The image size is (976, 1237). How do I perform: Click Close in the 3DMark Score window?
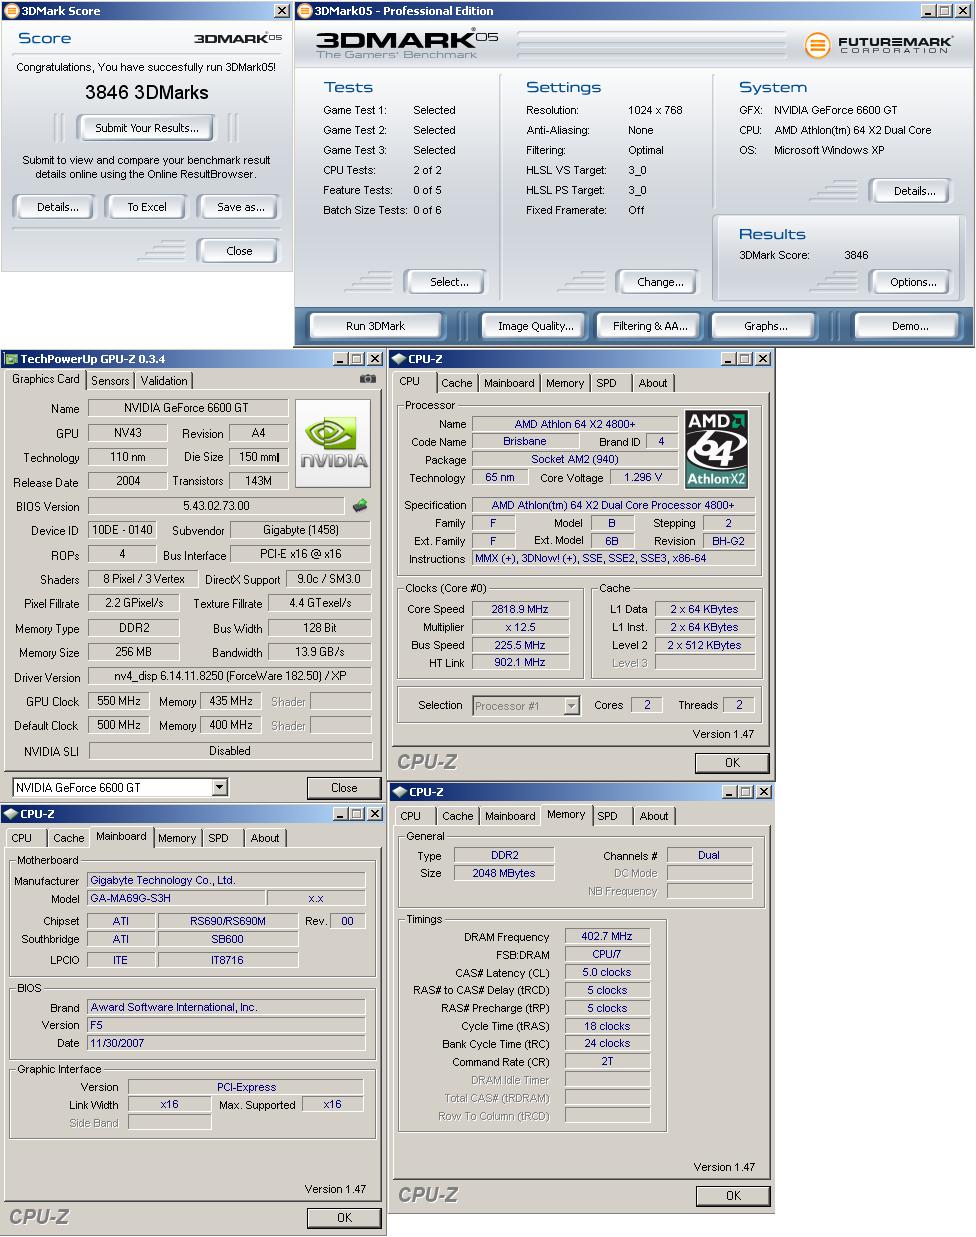pyautogui.click(x=239, y=251)
